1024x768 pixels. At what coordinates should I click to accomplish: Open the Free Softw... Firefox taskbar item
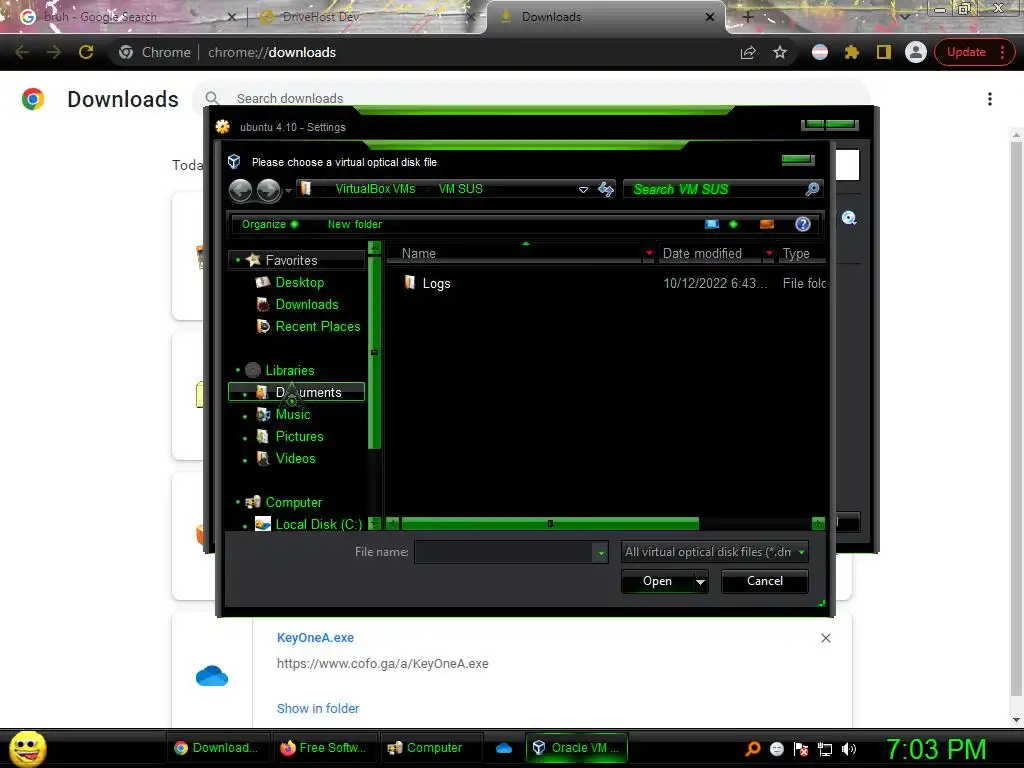pyautogui.click(x=323, y=748)
